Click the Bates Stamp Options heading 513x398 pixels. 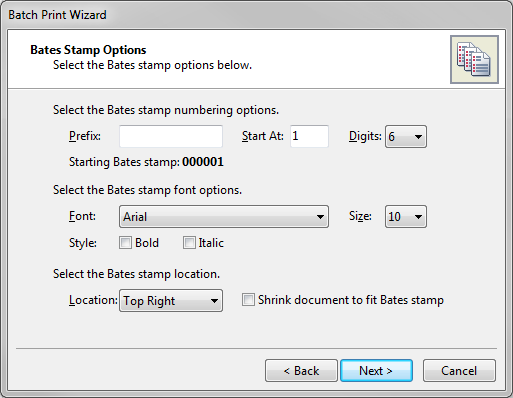(x=88, y=50)
